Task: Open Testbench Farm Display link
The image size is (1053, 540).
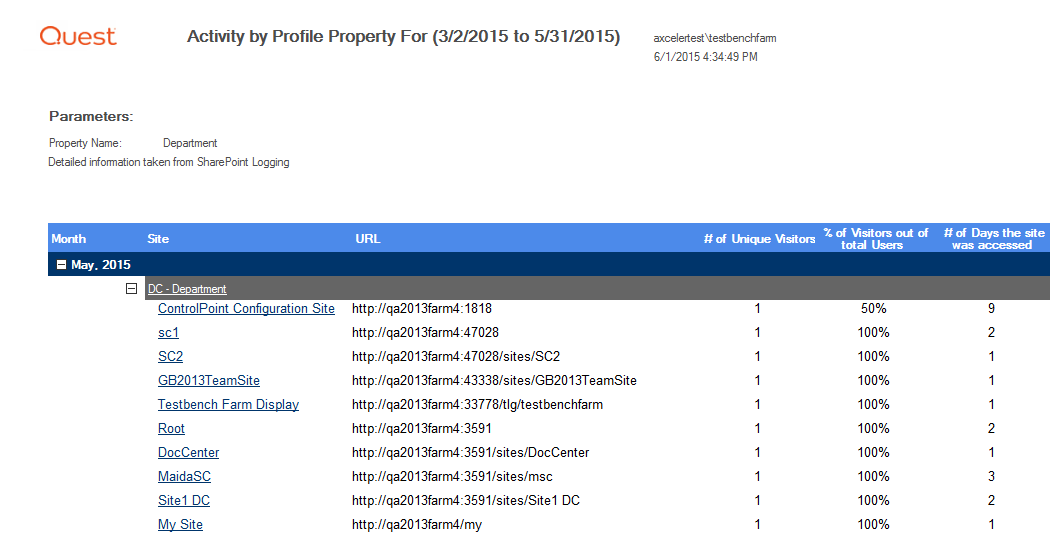Action: tap(228, 405)
